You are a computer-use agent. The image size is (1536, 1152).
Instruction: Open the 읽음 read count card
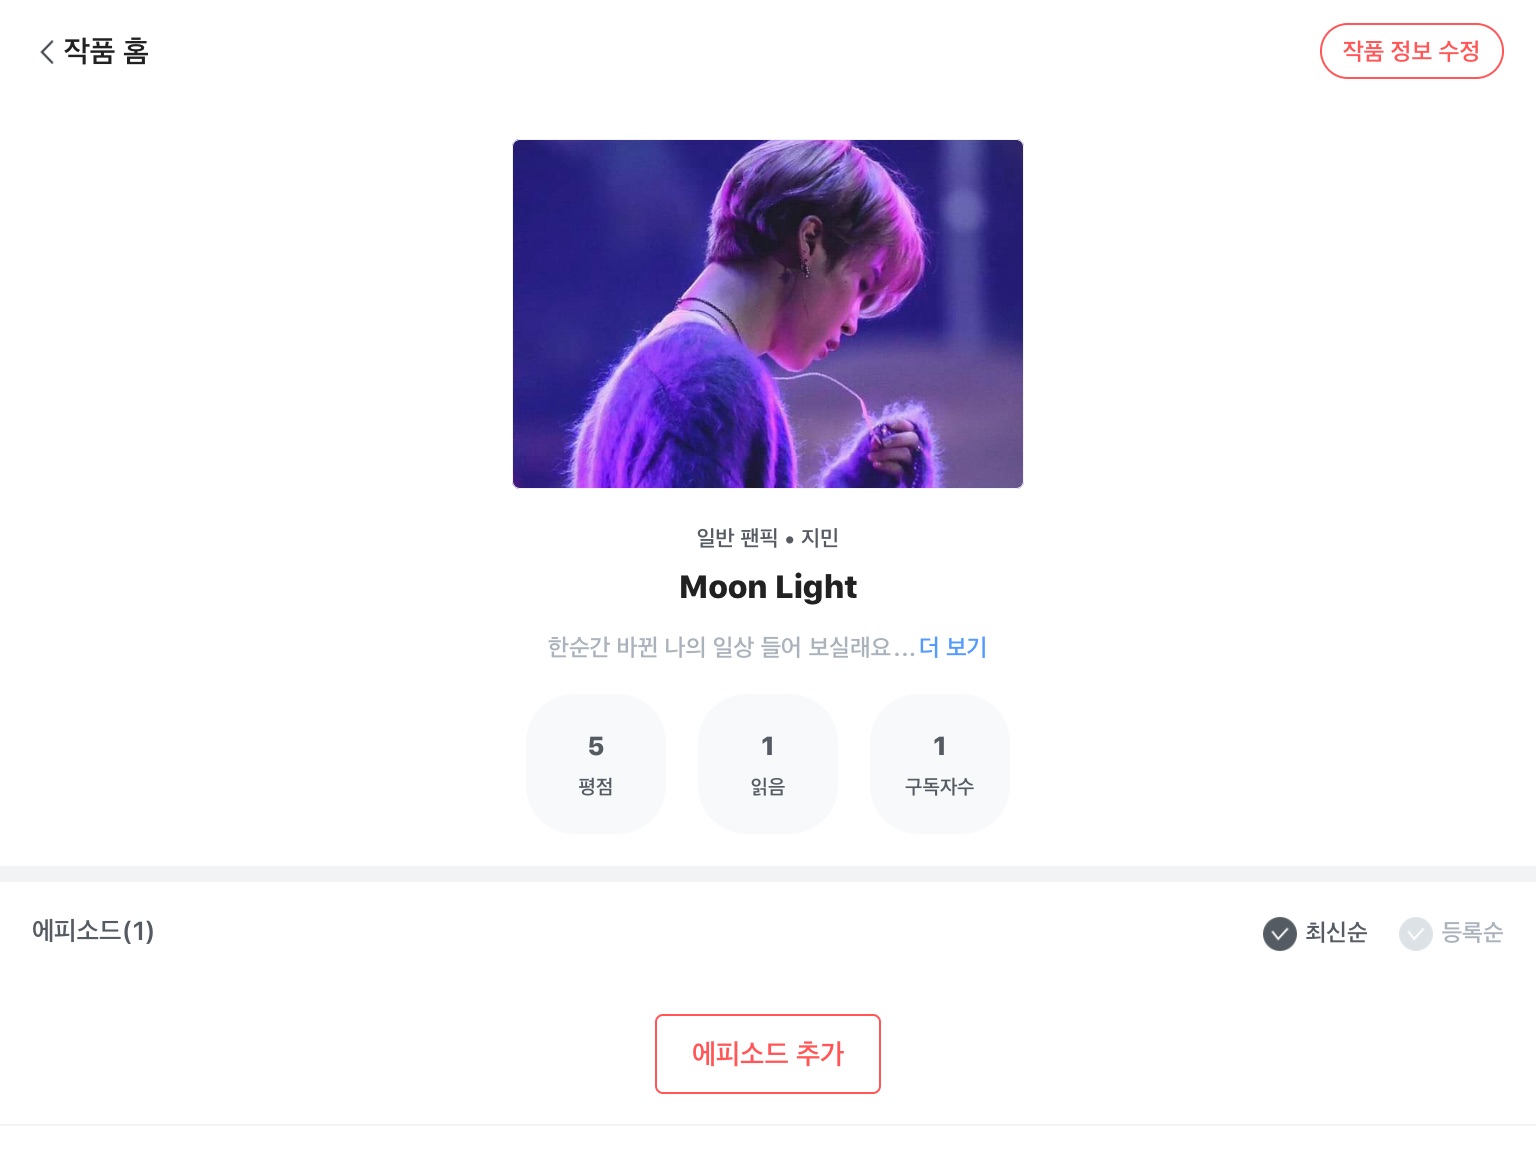[768, 764]
